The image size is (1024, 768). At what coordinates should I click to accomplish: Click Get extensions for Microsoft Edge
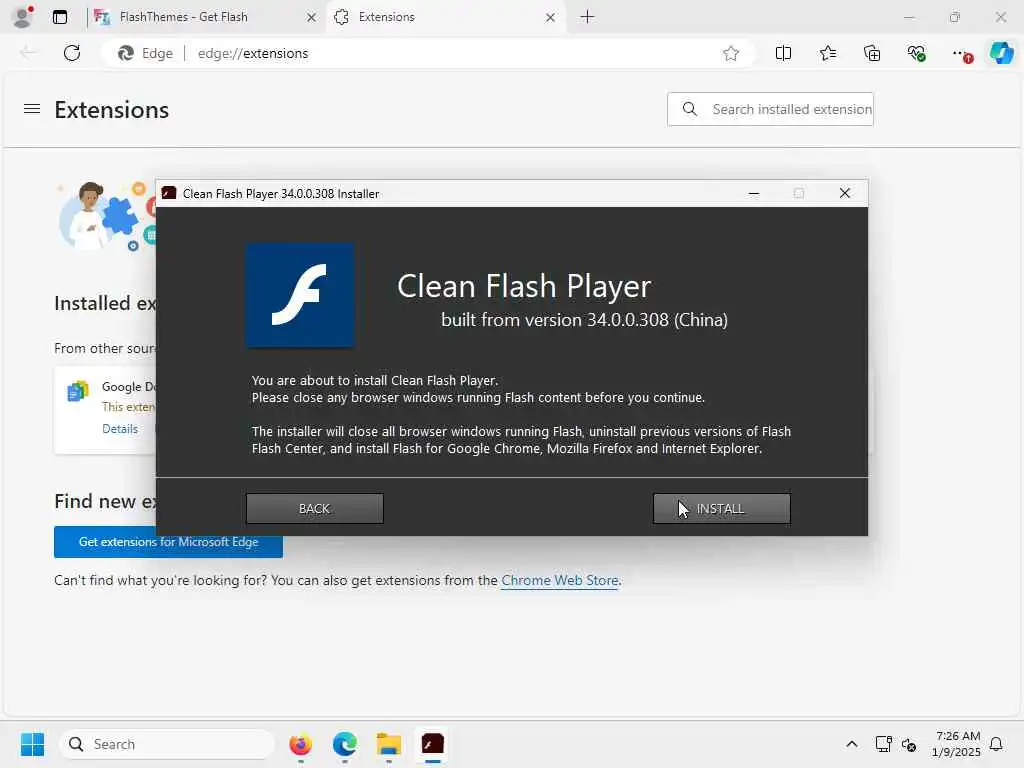point(168,542)
